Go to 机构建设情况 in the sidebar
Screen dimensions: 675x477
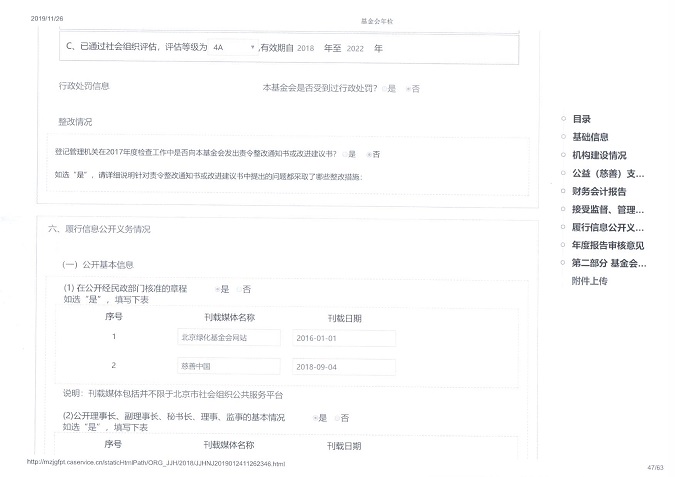pyautogui.click(x=599, y=155)
